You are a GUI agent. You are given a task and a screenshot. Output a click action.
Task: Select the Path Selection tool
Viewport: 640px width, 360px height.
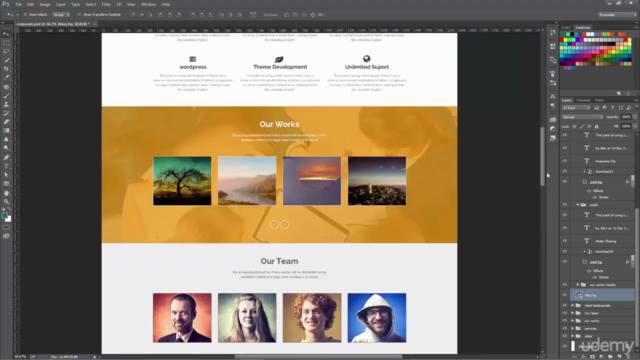(x=6, y=175)
